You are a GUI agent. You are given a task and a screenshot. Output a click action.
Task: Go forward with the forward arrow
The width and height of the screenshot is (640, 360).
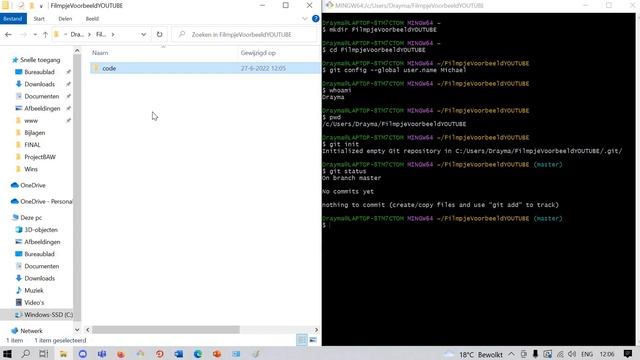point(23,35)
